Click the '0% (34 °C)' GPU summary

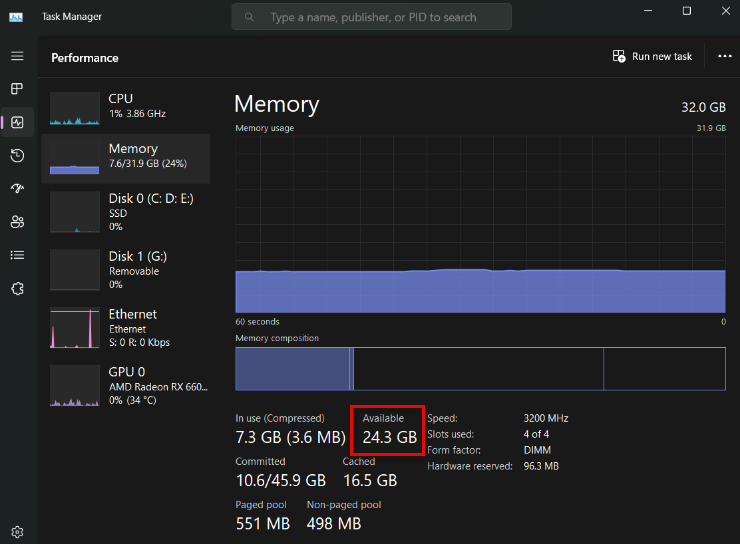click(133, 401)
